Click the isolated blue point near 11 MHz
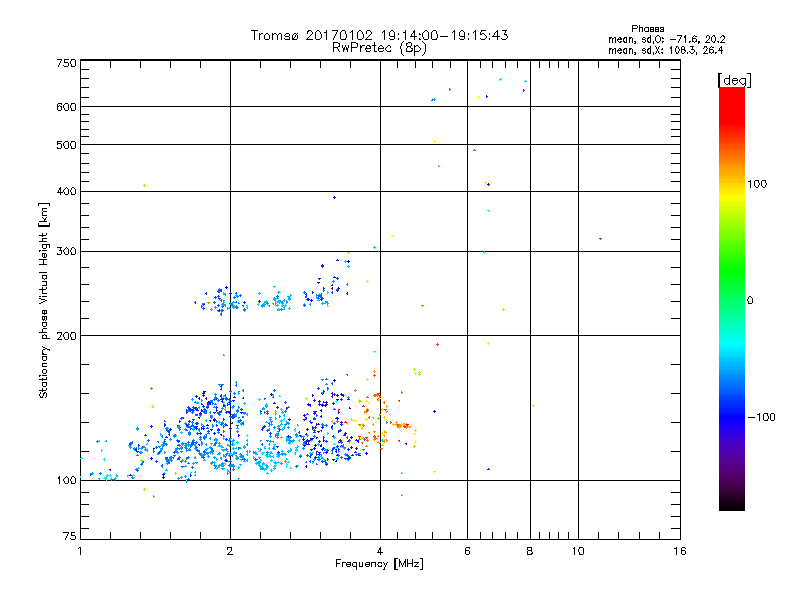Viewport: 800px width, 600px height. point(601,239)
